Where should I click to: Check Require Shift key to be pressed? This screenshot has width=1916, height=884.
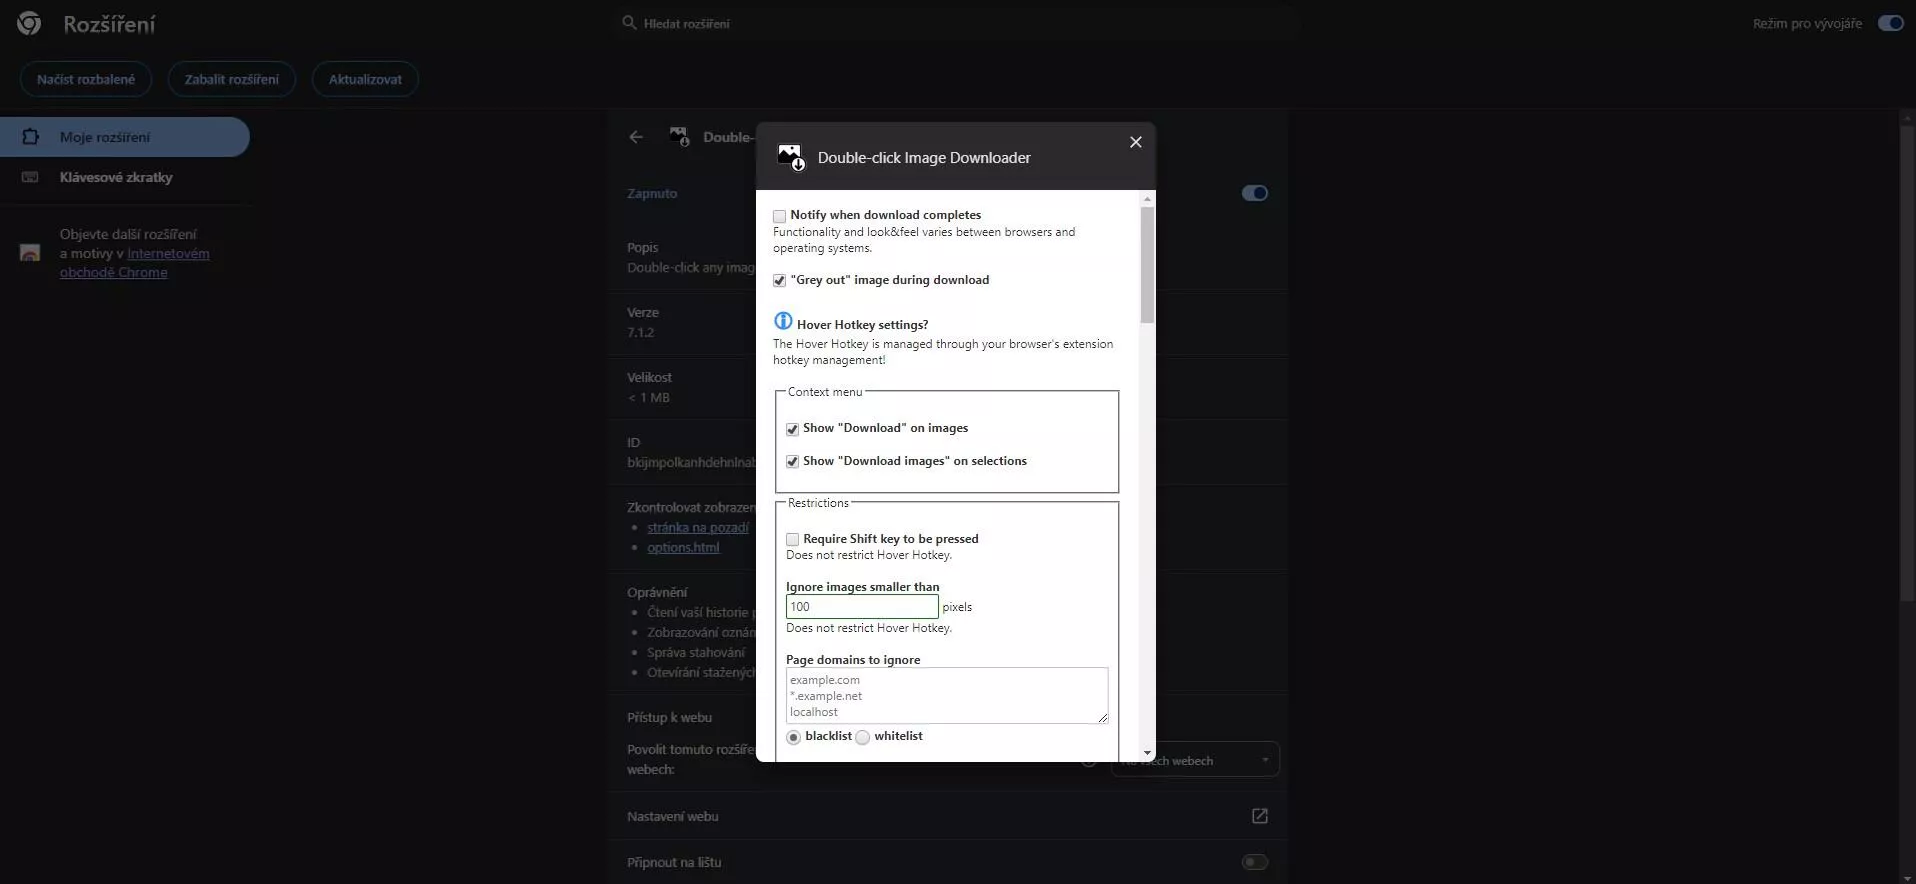click(x=792, y=539)
